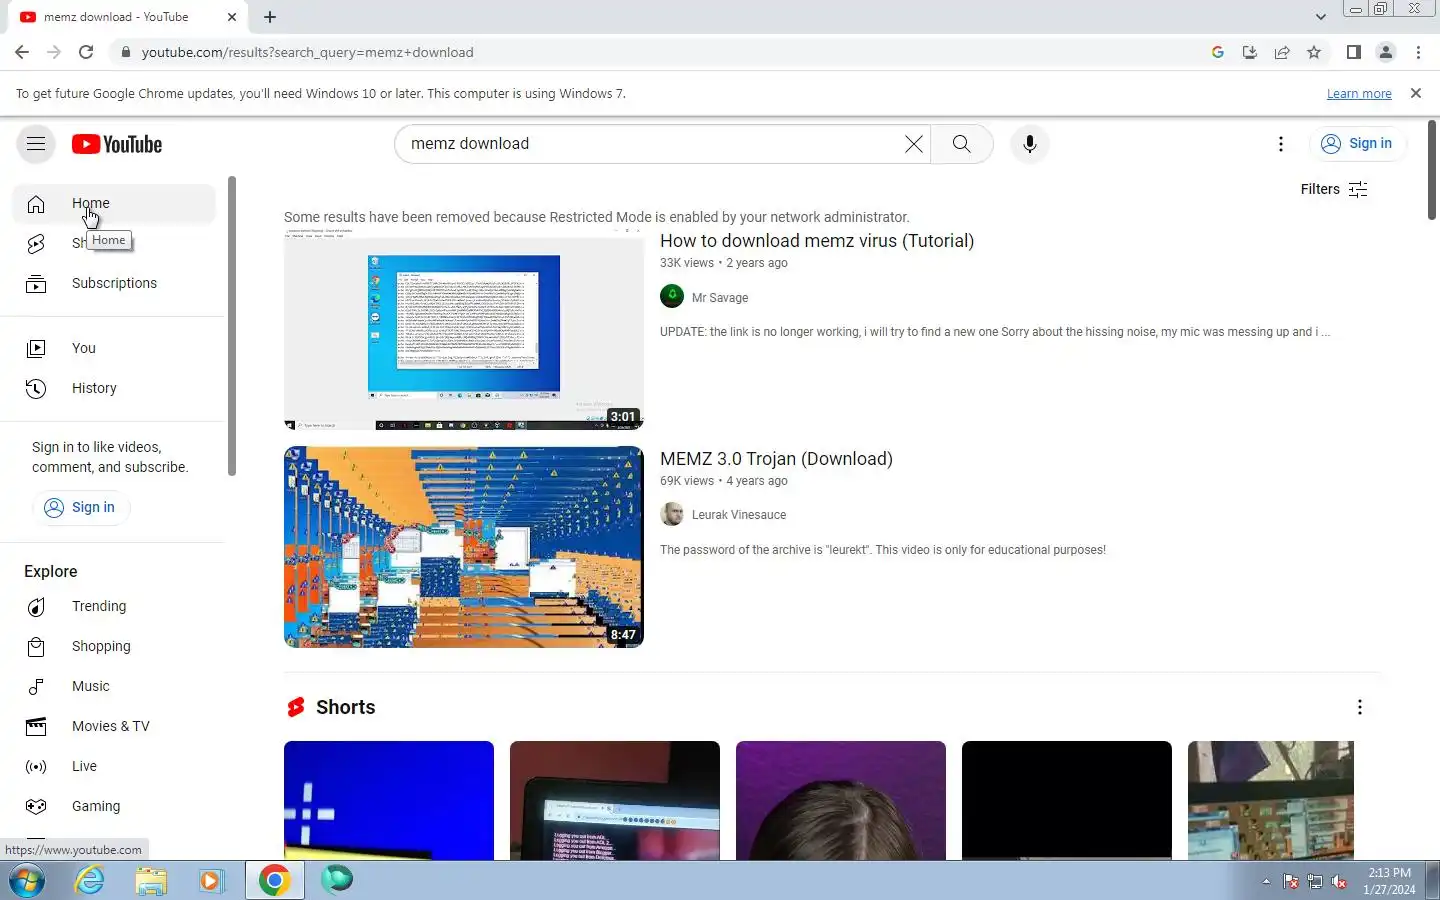Open the Windows Start menu
The width and height of the screenshot is (1440, 900).
coord(27,880)
